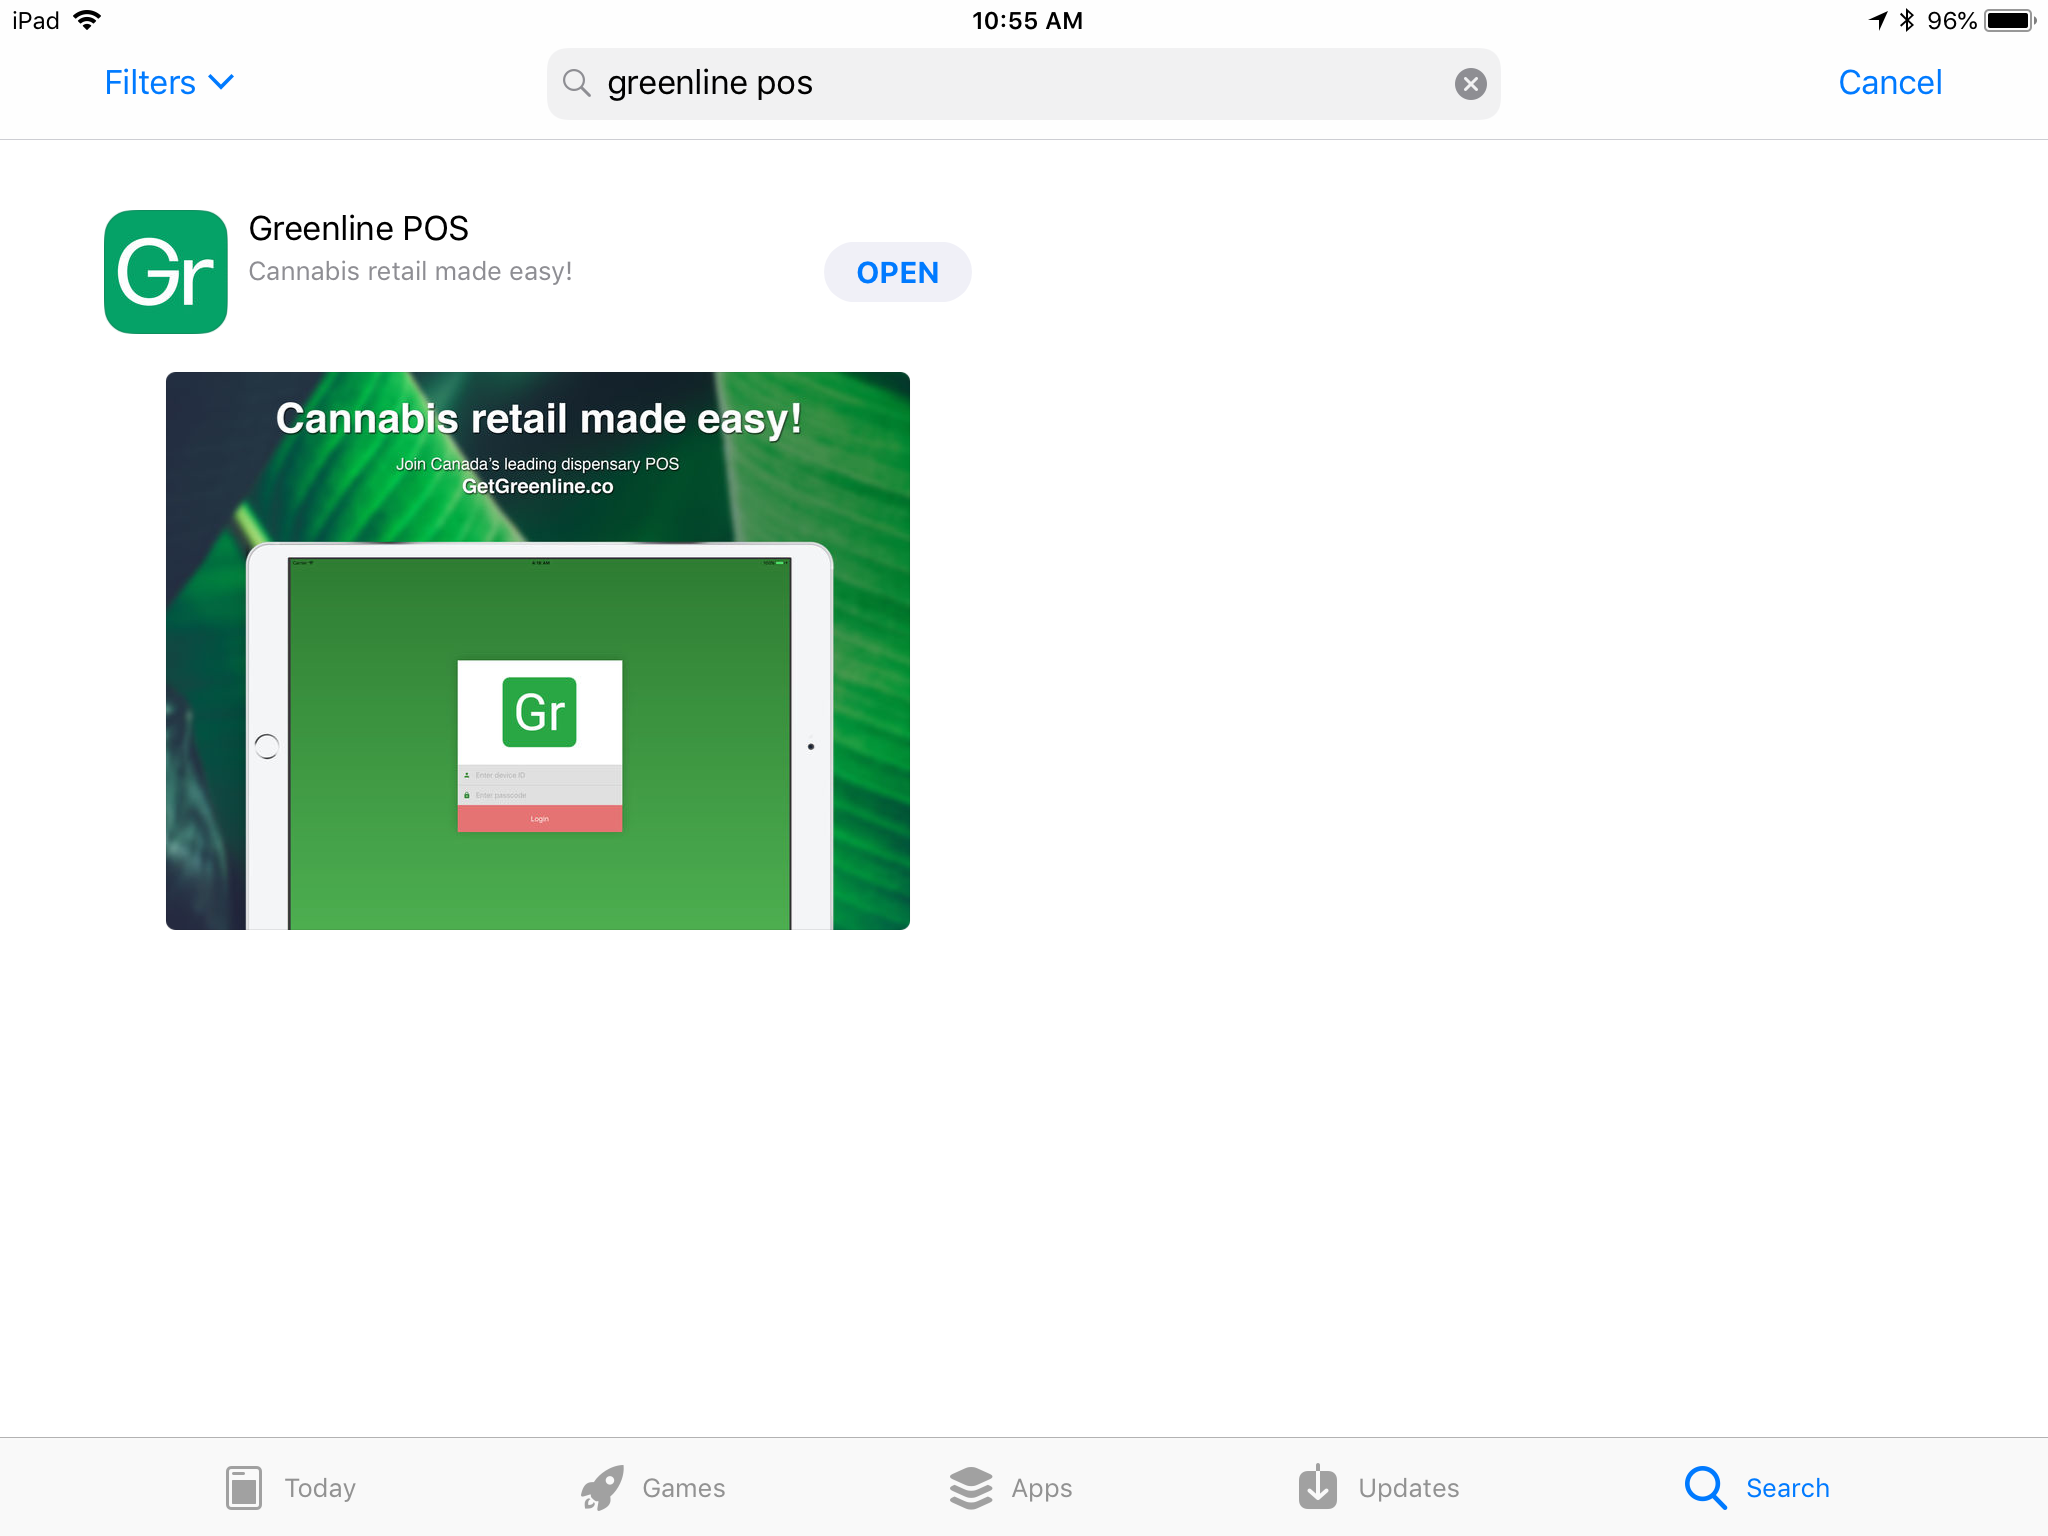Switch to the Today tab label

[x=320, y=1488]
